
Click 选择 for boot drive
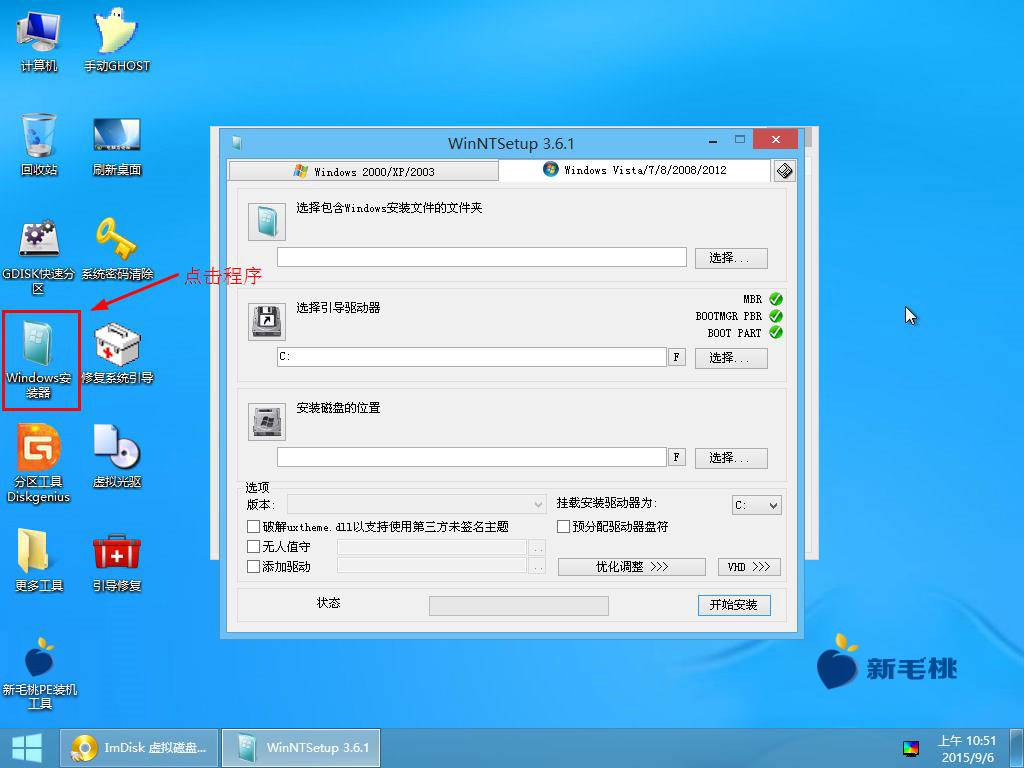coord(731,358)
